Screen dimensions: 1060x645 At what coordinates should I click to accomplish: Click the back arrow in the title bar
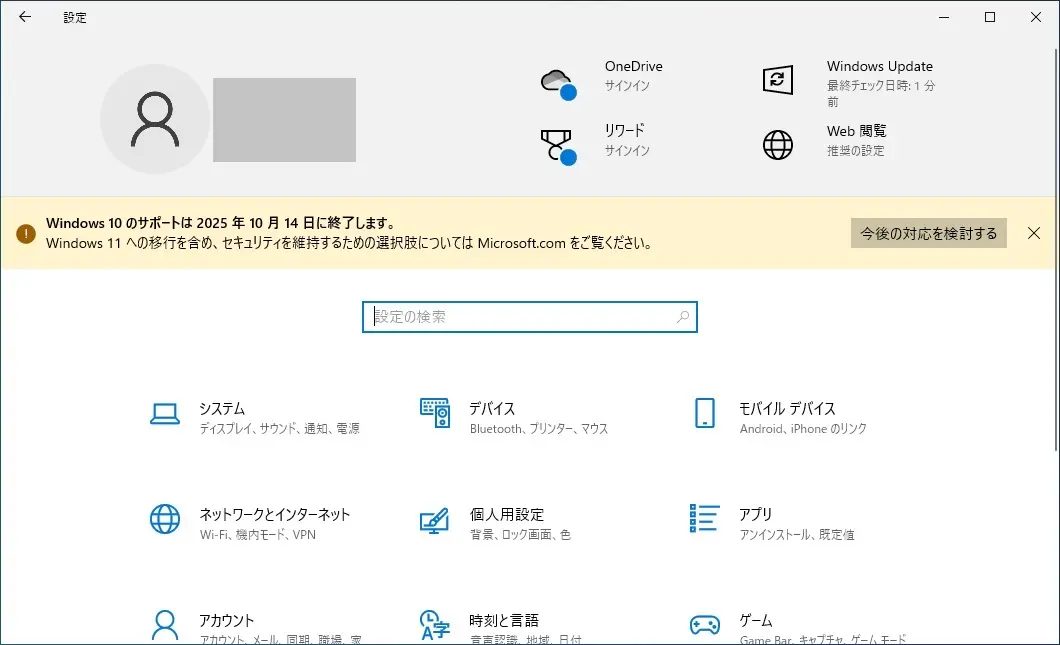tap(25, 17)
